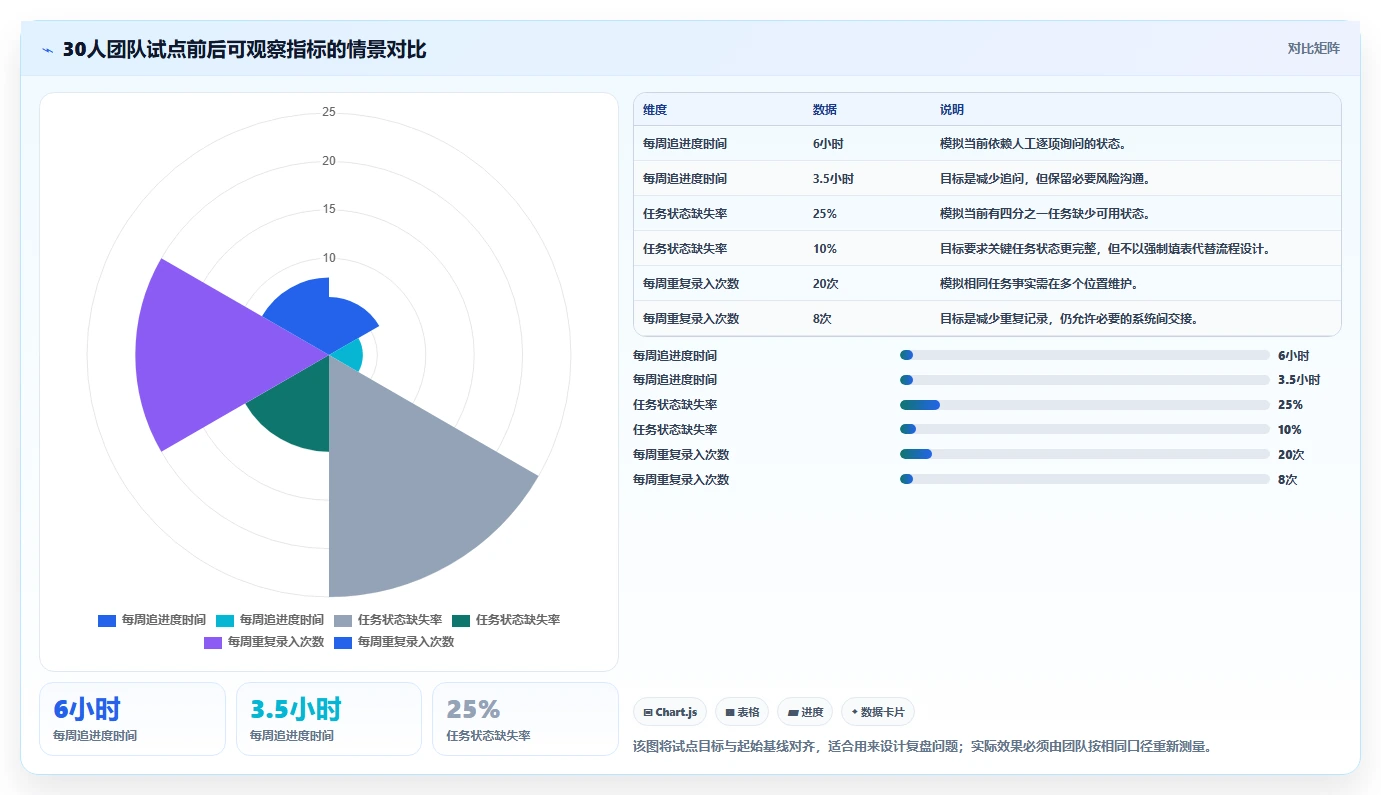
Task: Click the axis tick label 15 on the chart
Action: click(329, 209)
